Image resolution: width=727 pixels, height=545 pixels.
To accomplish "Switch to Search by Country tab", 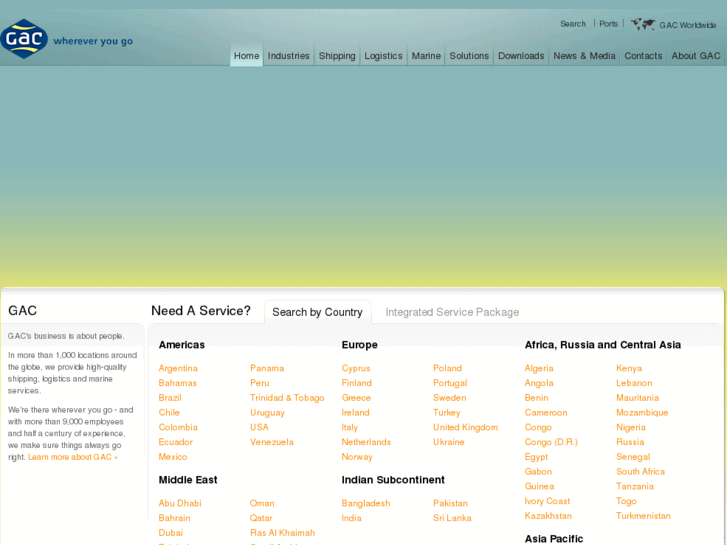I will 318,312.
